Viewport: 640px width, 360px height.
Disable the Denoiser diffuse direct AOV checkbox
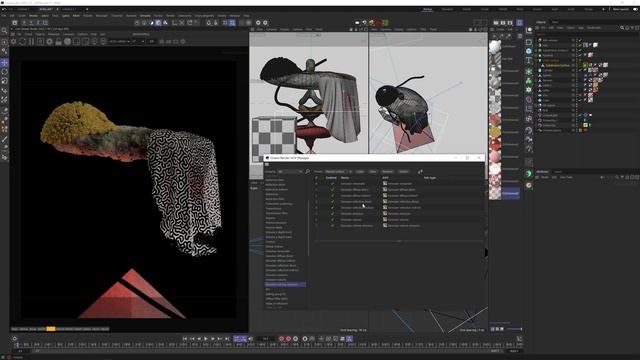(332, 190)
